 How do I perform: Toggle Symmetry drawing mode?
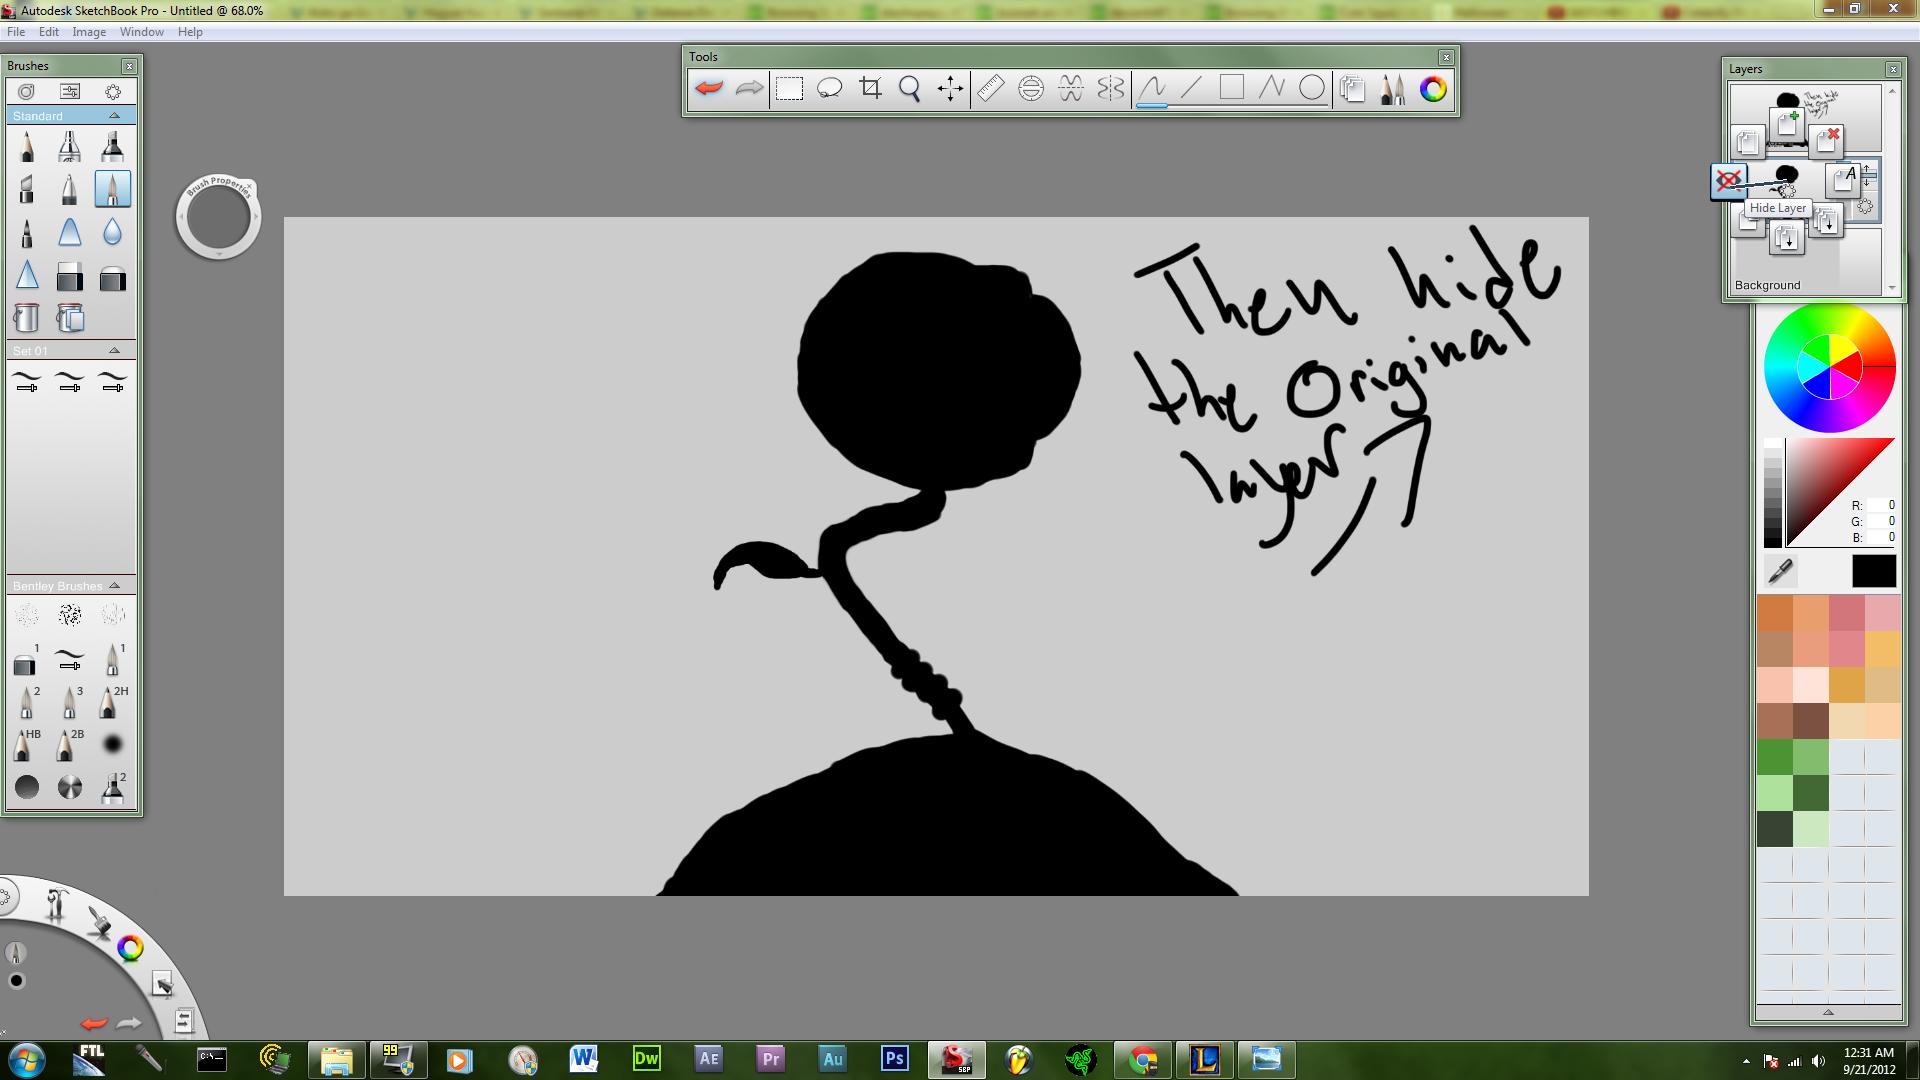coord(1110,89)
